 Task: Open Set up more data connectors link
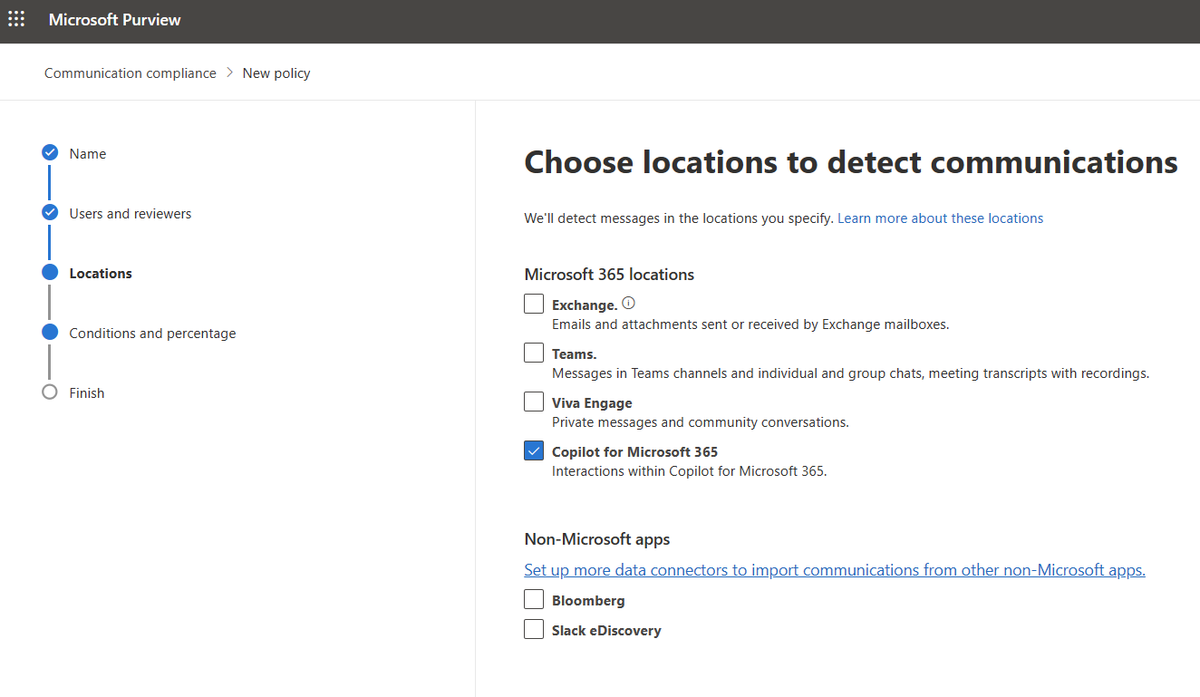[835, 570]
